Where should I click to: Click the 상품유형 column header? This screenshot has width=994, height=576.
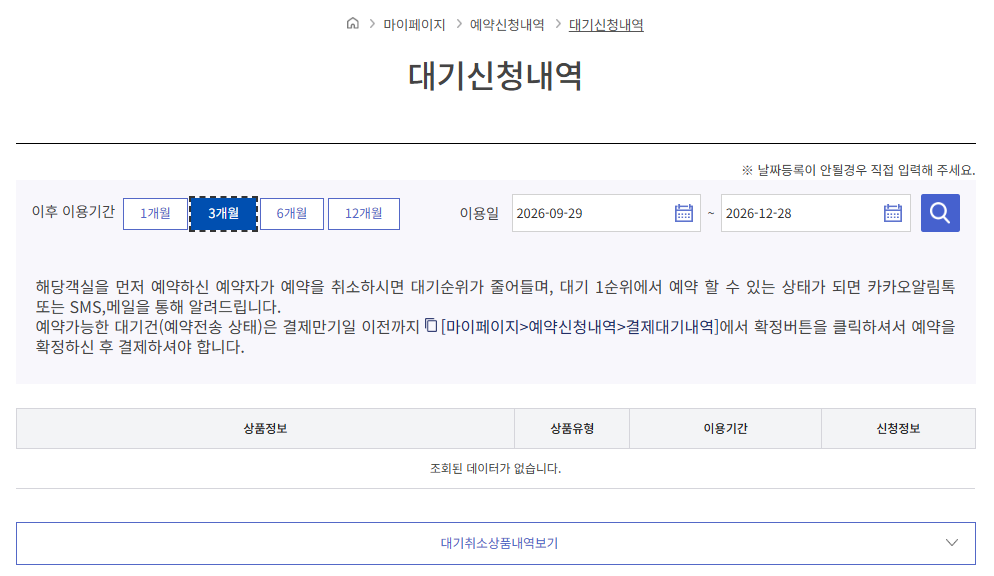point(572,428)
